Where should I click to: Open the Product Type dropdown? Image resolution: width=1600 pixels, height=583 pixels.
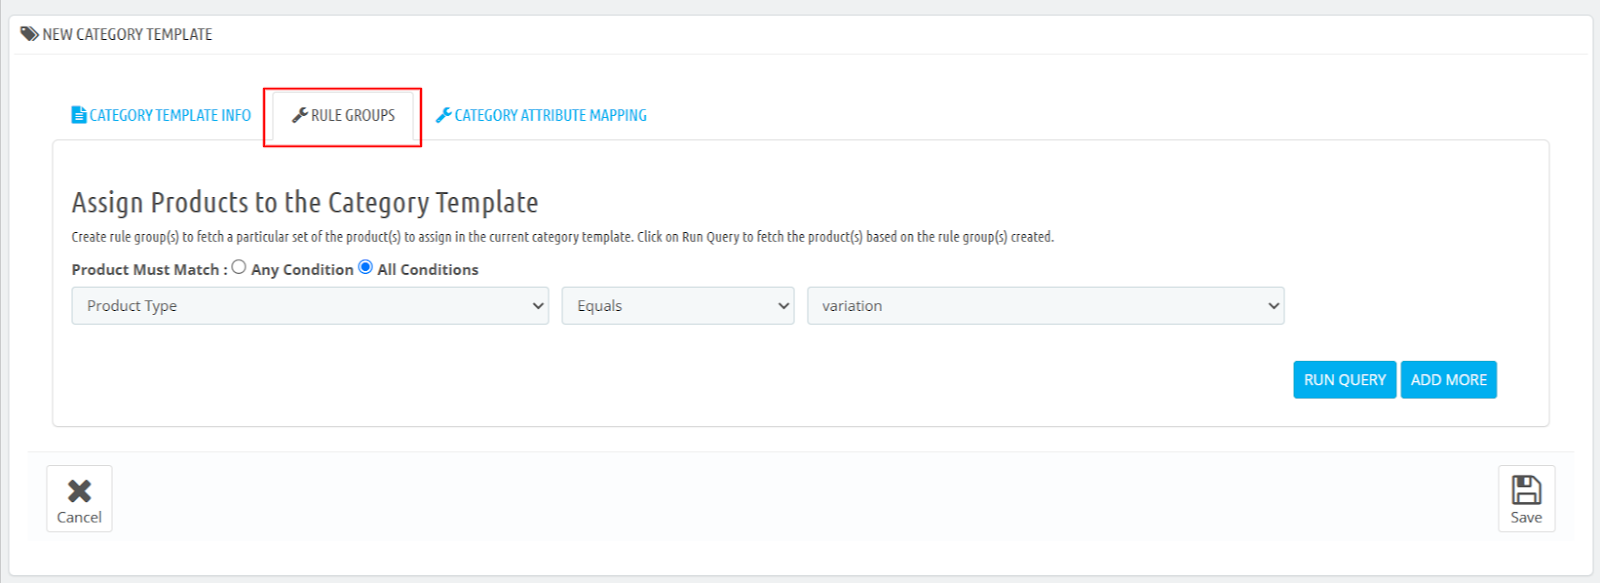[x=309, y=306]
